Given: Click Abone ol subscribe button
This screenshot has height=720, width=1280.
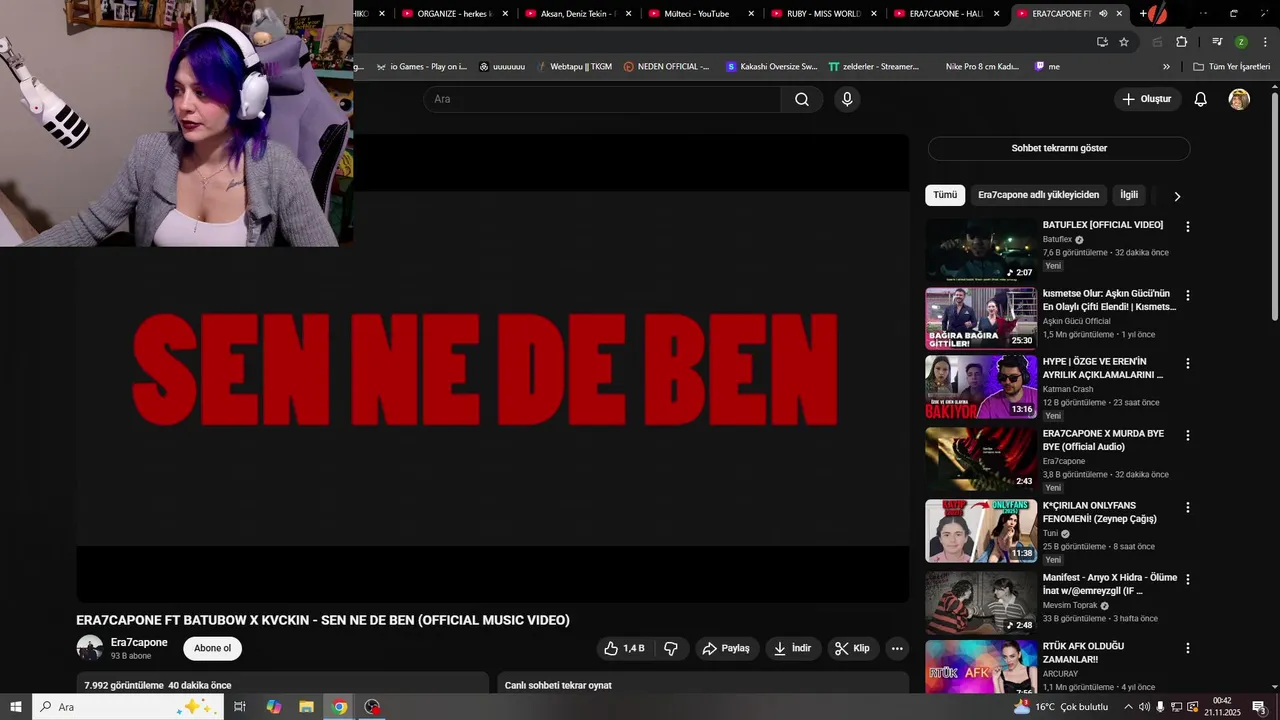Looking at the screenshot, I should 212,648.
